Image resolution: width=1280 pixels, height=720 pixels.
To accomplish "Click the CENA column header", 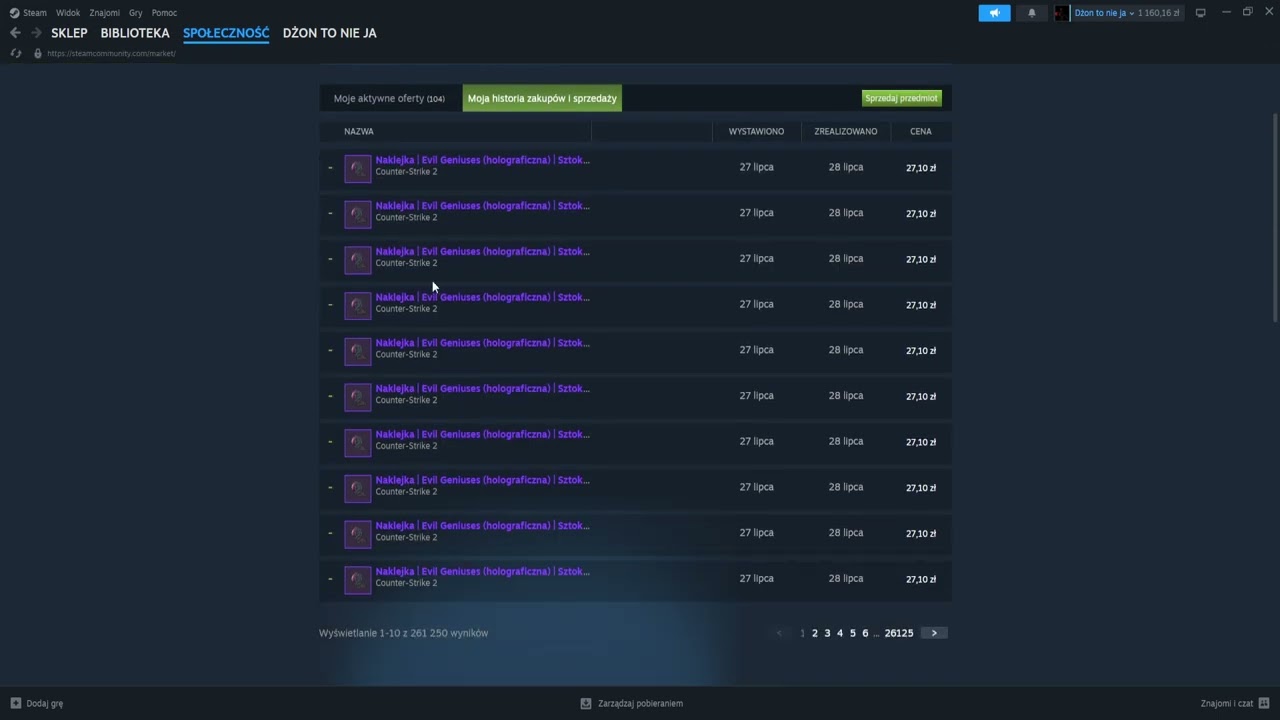I will tap(921, 131).
